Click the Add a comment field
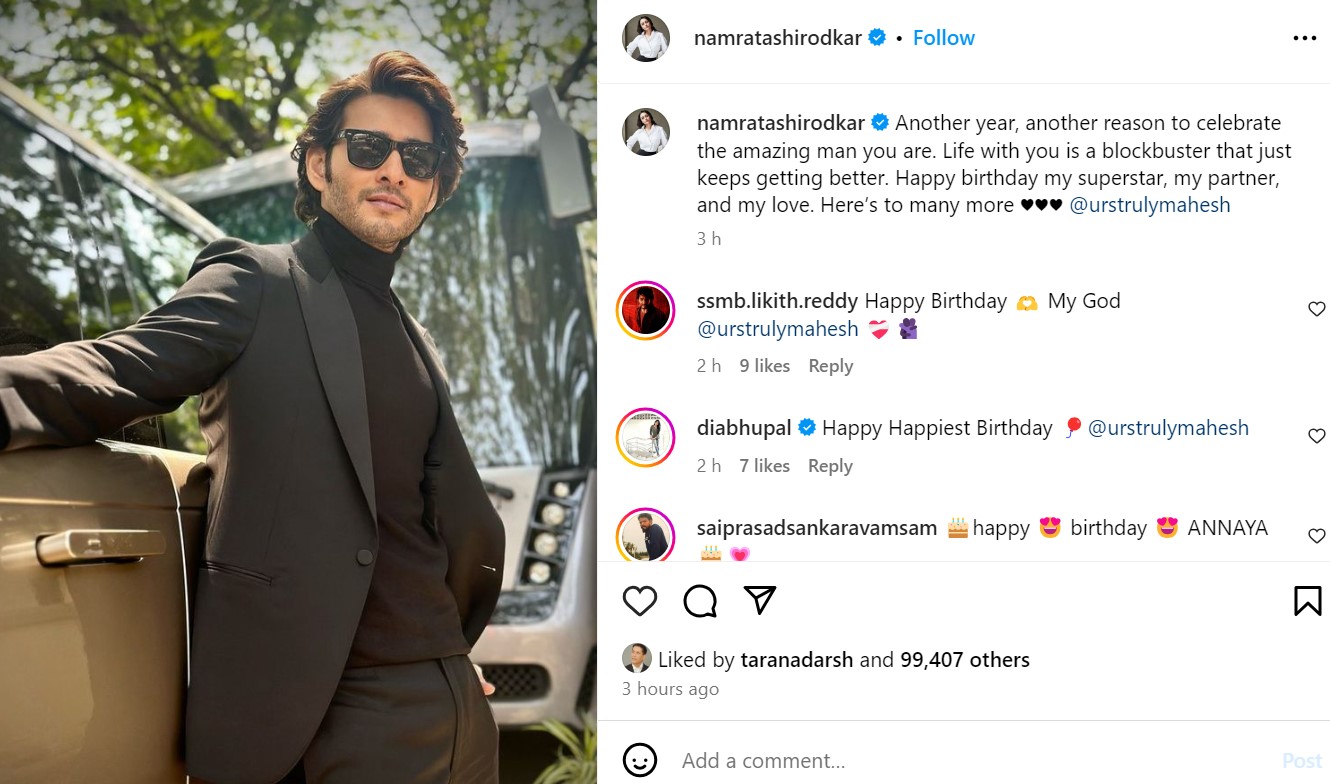The image size is (1330, 784). (x=960, y=760)
